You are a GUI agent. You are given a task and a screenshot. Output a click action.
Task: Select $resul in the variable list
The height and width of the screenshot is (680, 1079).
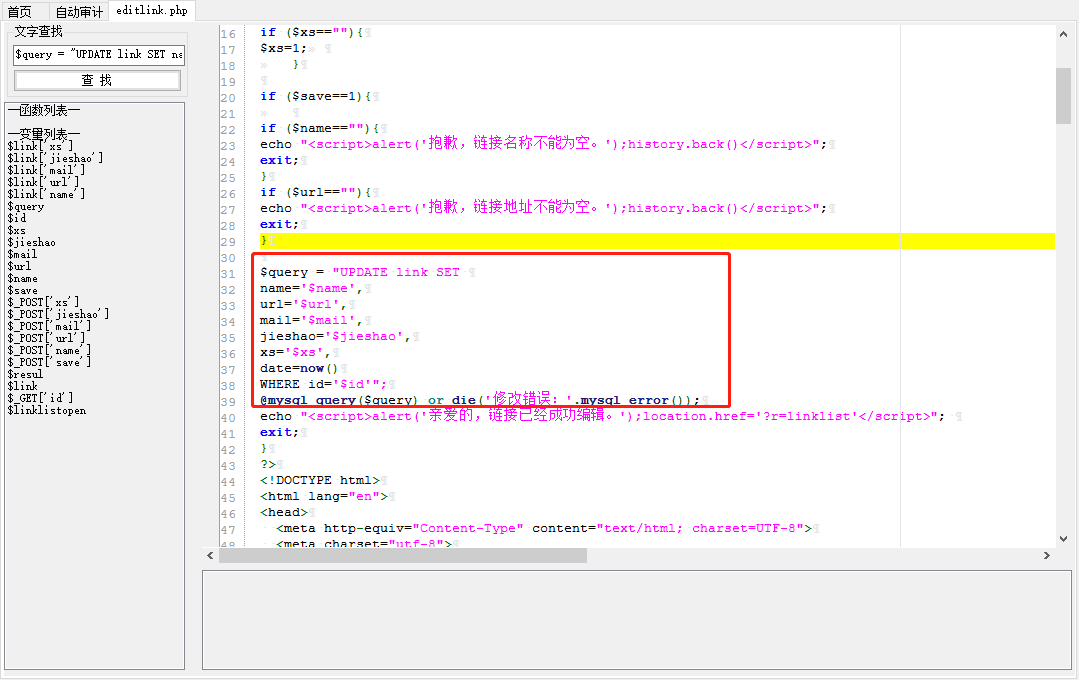pyautogui.click(x=25, y=374)
